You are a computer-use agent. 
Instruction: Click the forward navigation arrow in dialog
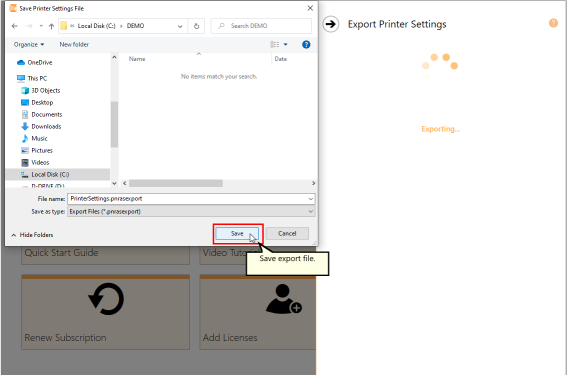point(29,26)
